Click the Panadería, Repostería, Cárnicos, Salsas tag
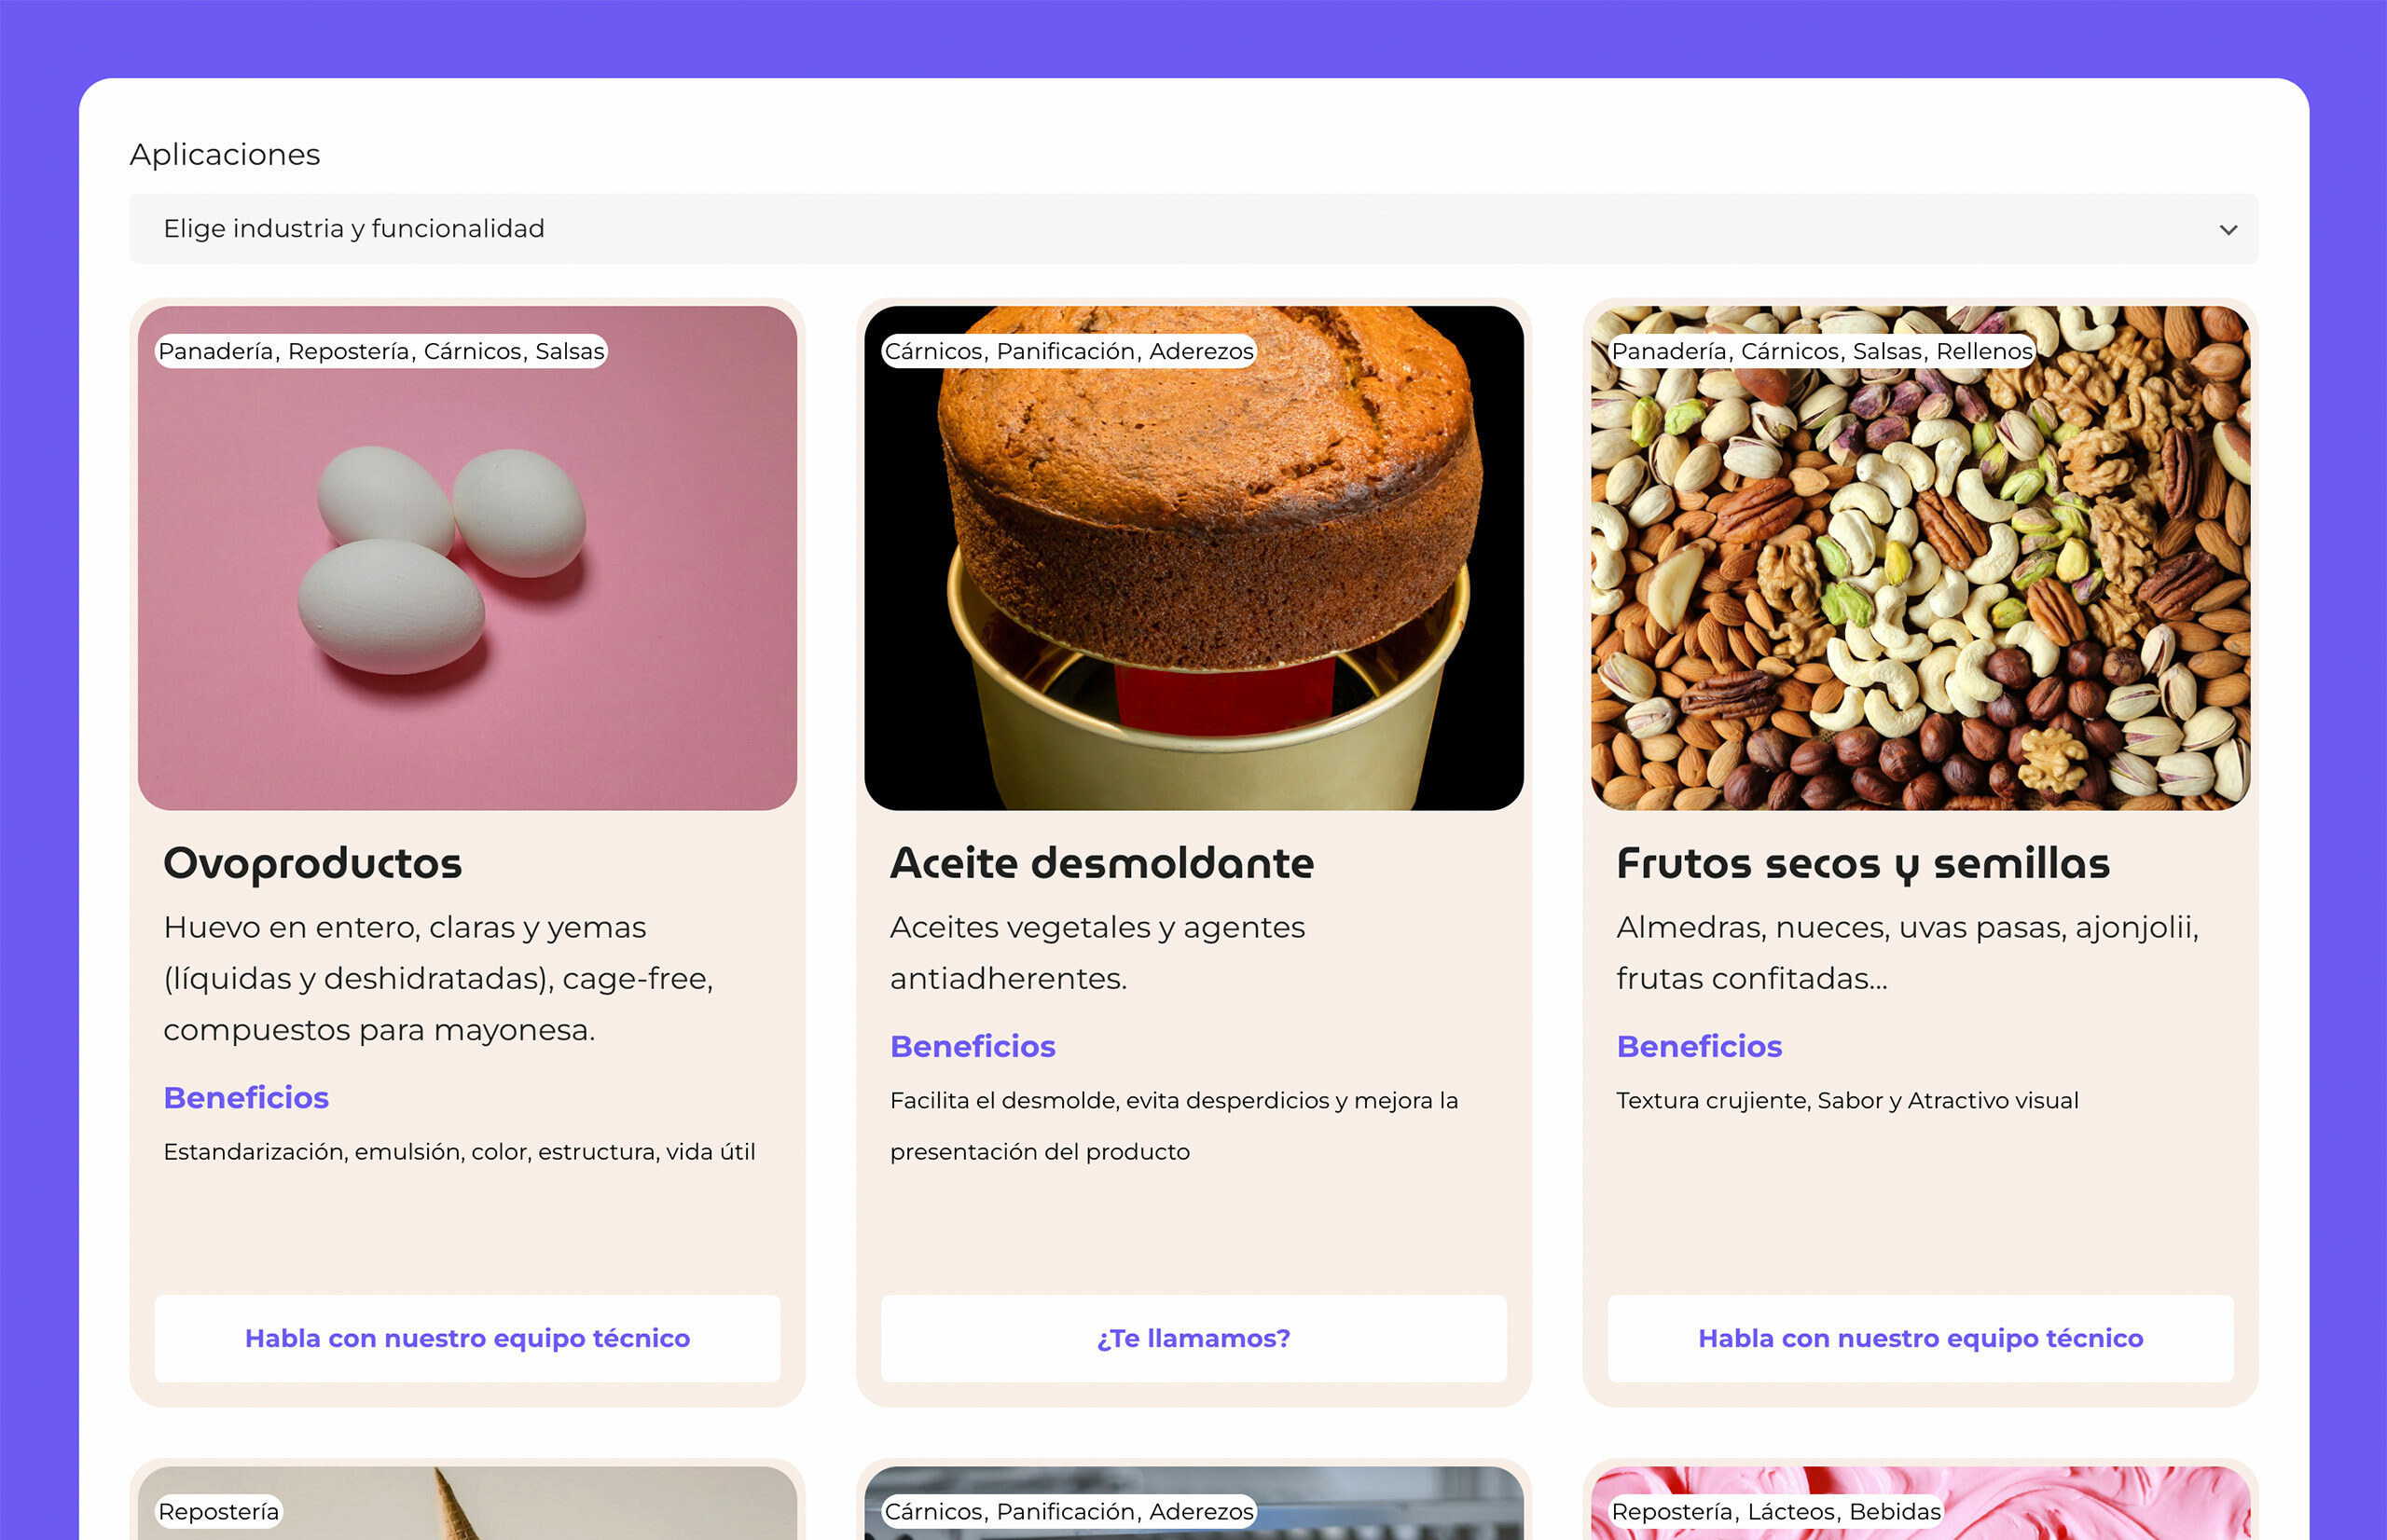Image resolution: width=2387 pixels, height=1540 pixels. pos(381,351)
